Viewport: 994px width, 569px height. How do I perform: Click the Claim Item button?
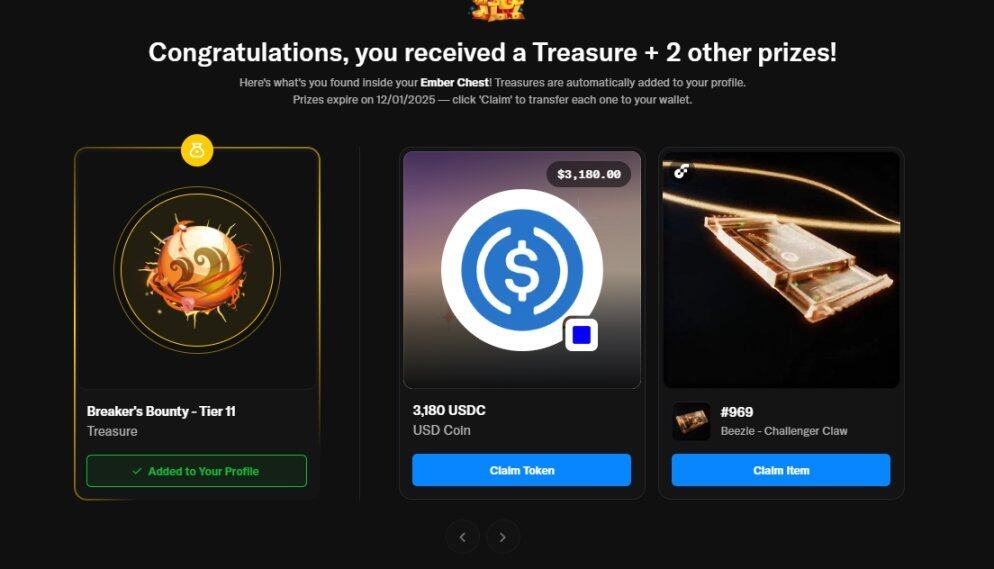[780, 470]
